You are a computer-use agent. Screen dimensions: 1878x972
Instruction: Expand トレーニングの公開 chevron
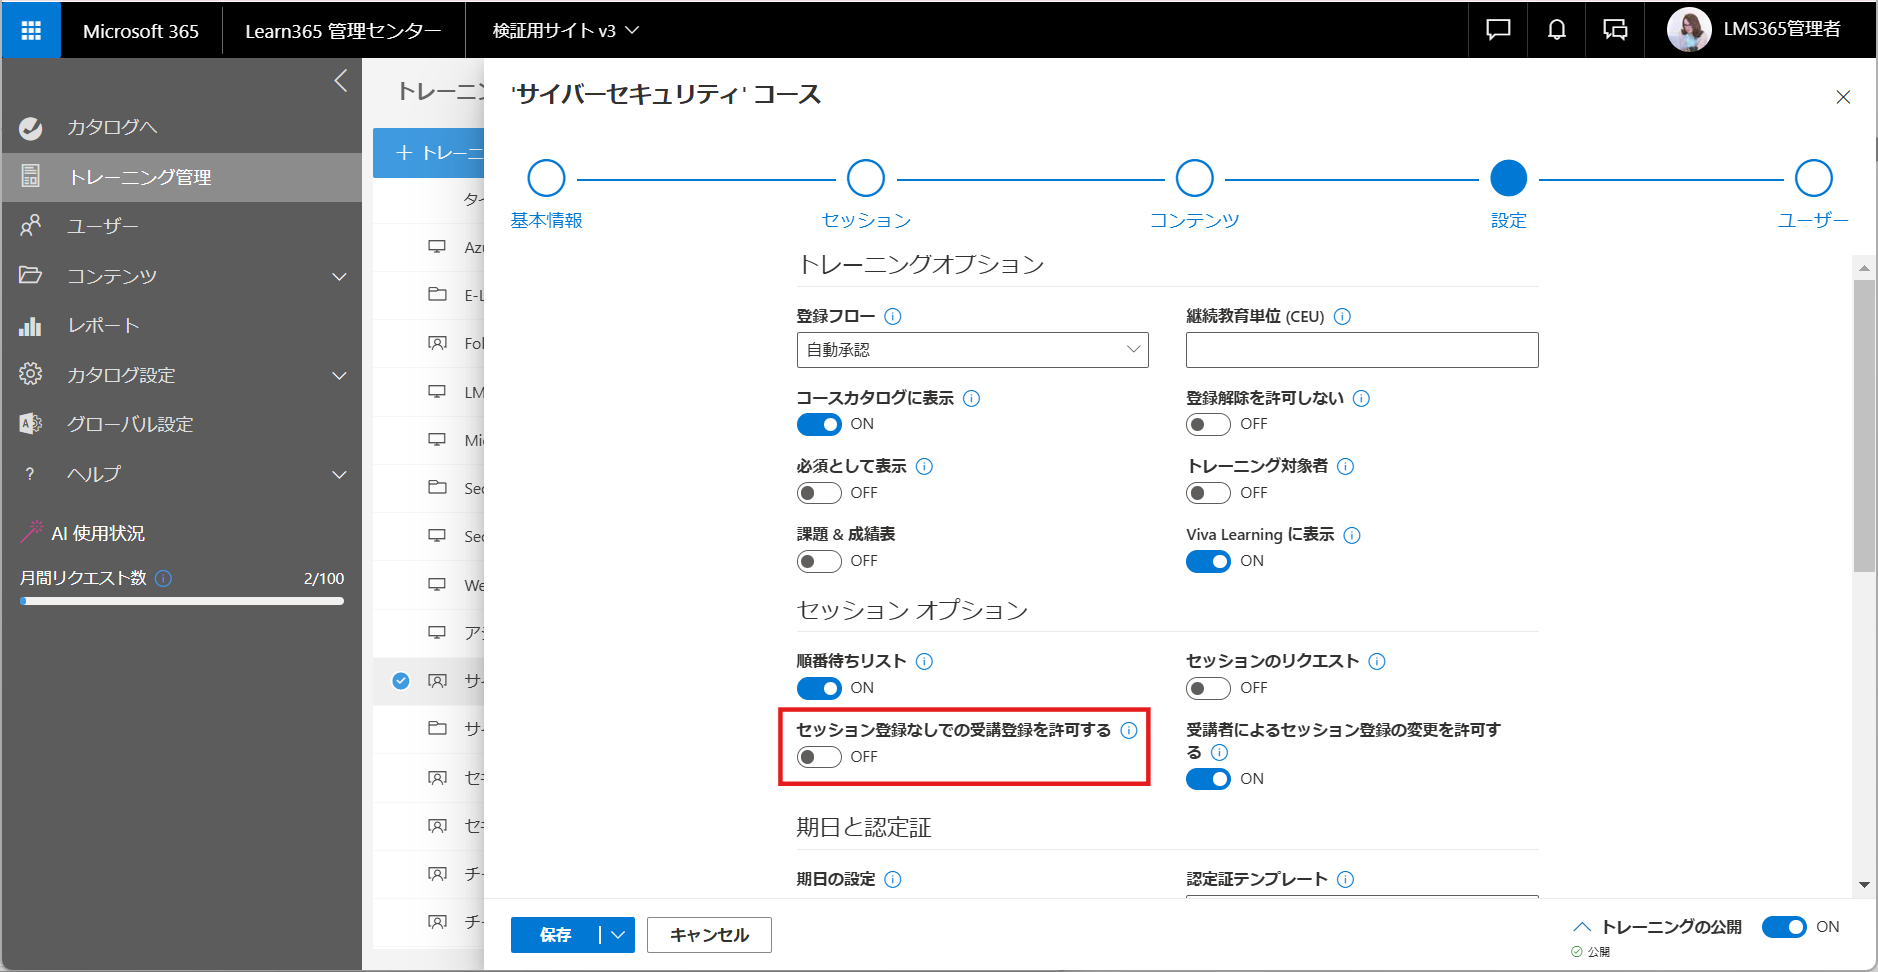(x=1582, y=927)
